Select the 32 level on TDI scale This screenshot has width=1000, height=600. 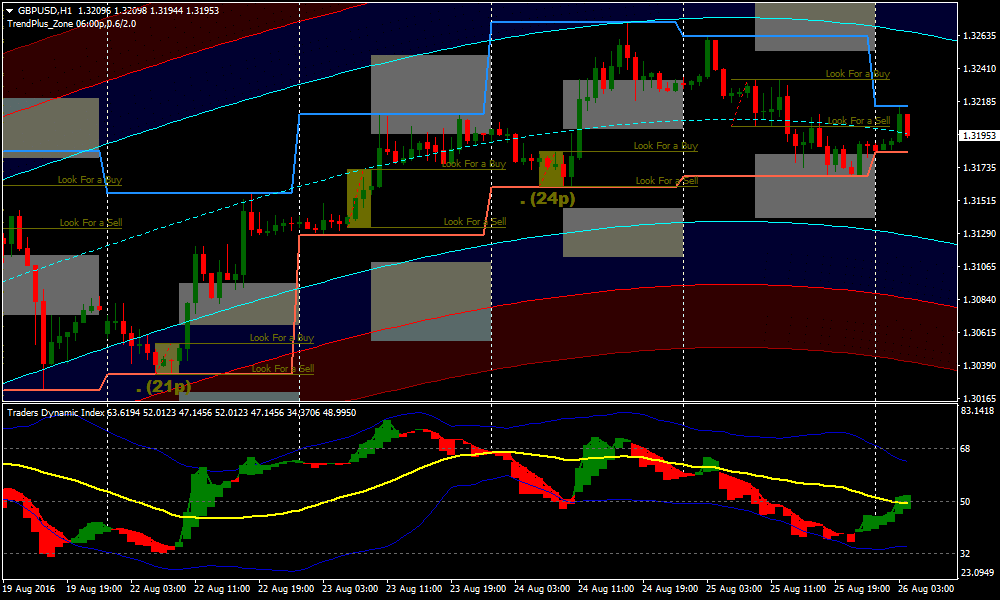966,553
